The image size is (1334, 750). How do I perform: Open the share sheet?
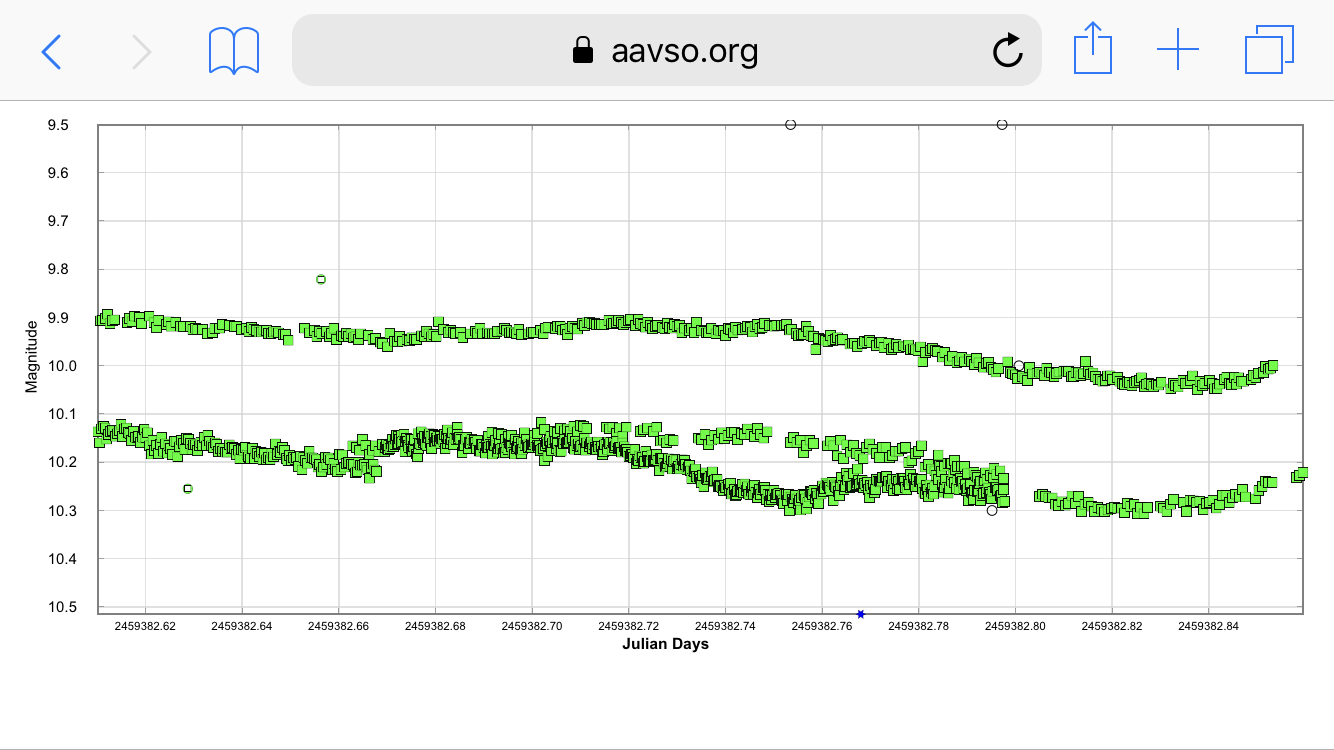coord(1092,50)
